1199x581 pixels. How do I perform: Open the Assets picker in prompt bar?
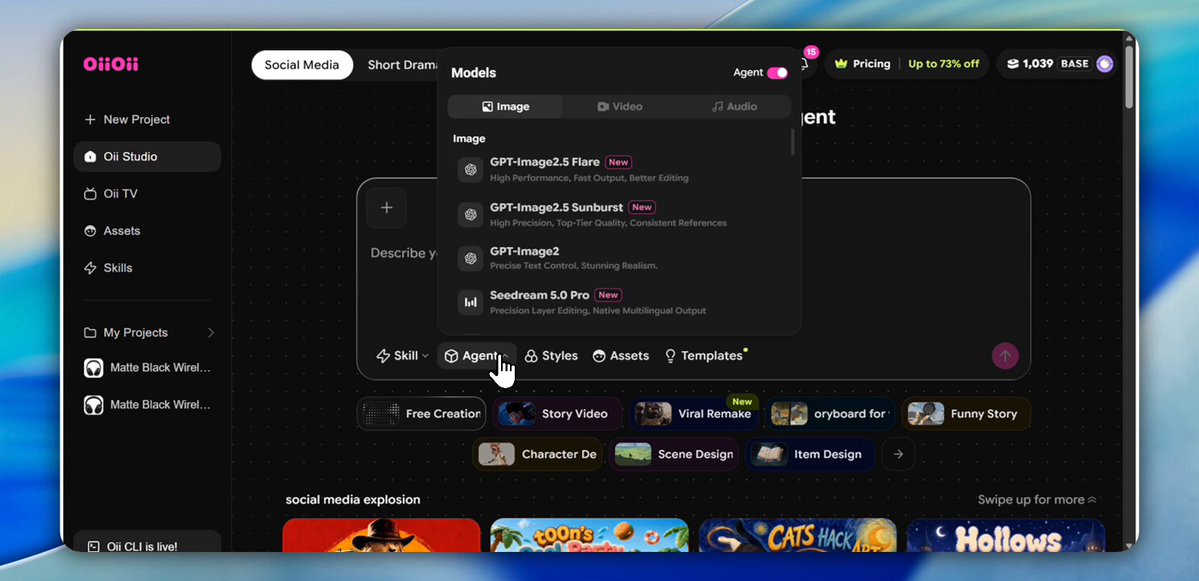click(621, 355)
